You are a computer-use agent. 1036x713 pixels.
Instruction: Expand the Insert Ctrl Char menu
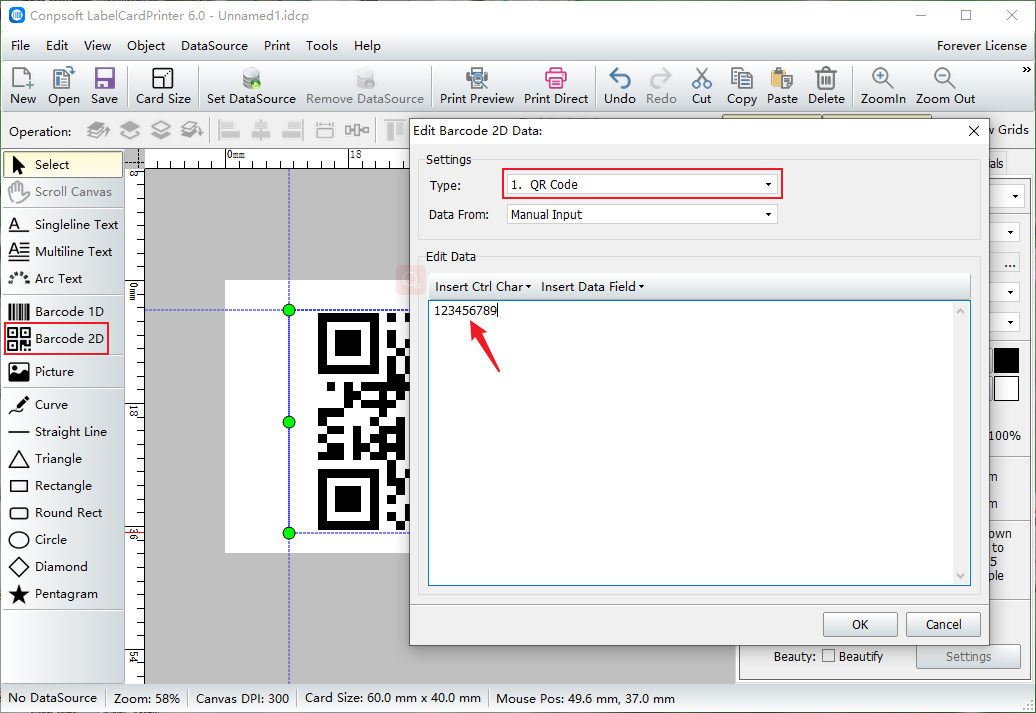coord(483,287)
